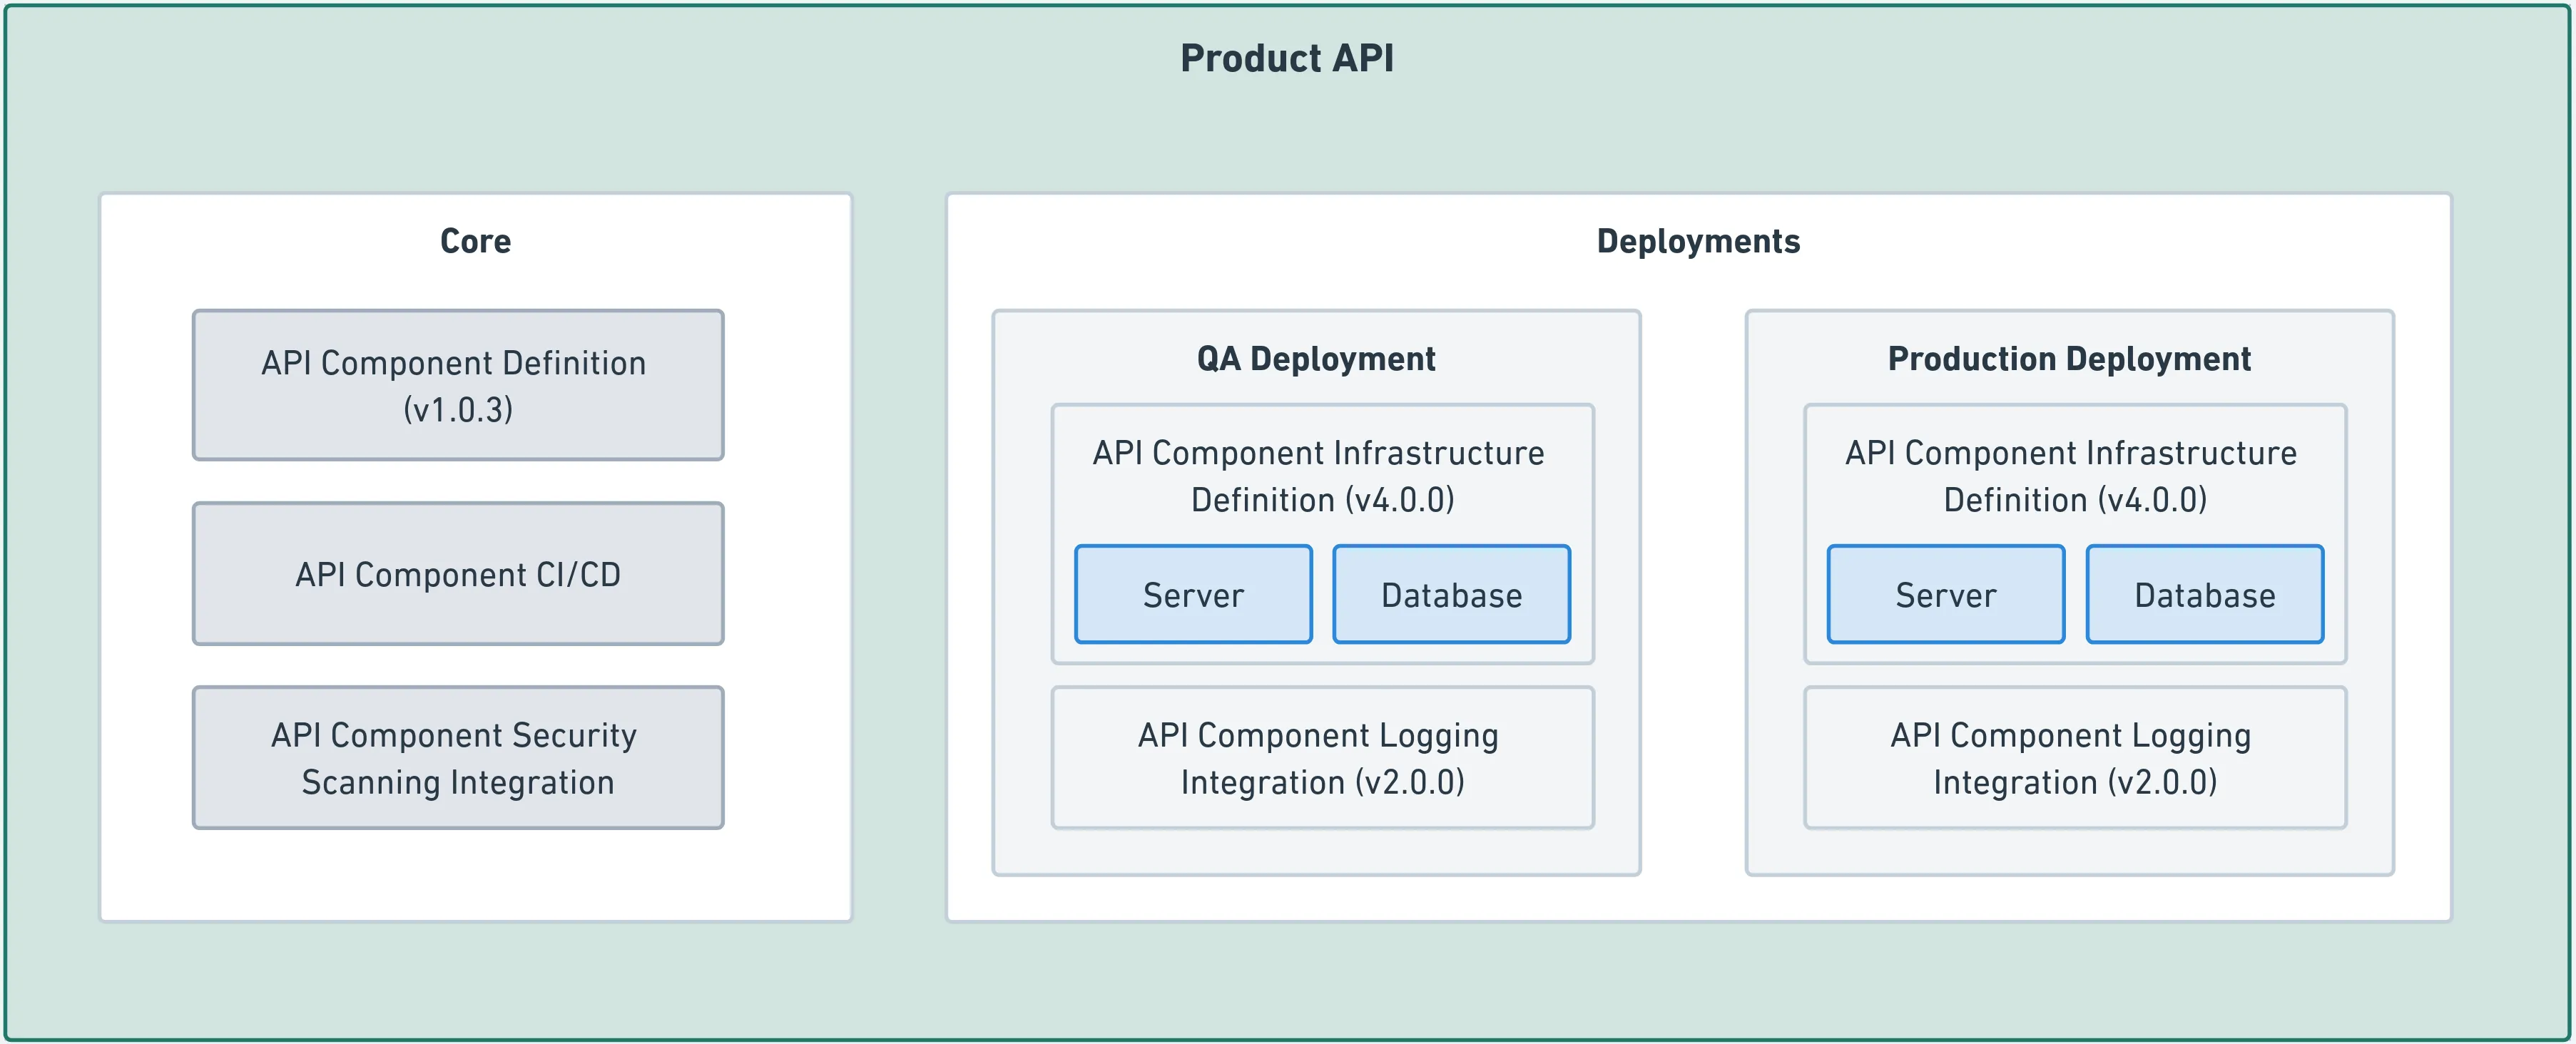2576x1044 pixels.
Task: Click QA Deployment's Infrastructure Definition (v4.0.0) label
Action: (1320, 476)
